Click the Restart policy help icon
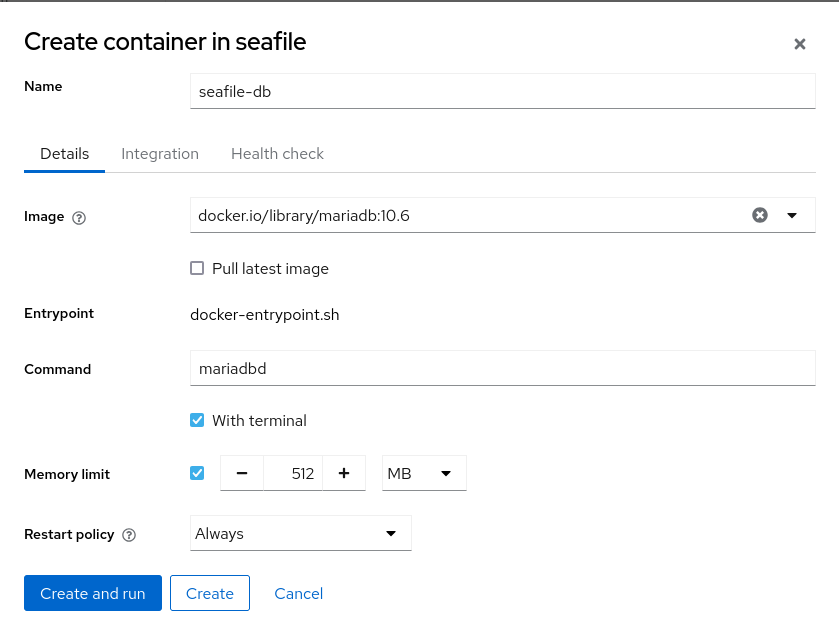 pyautogui.click(x=129, y=535)
